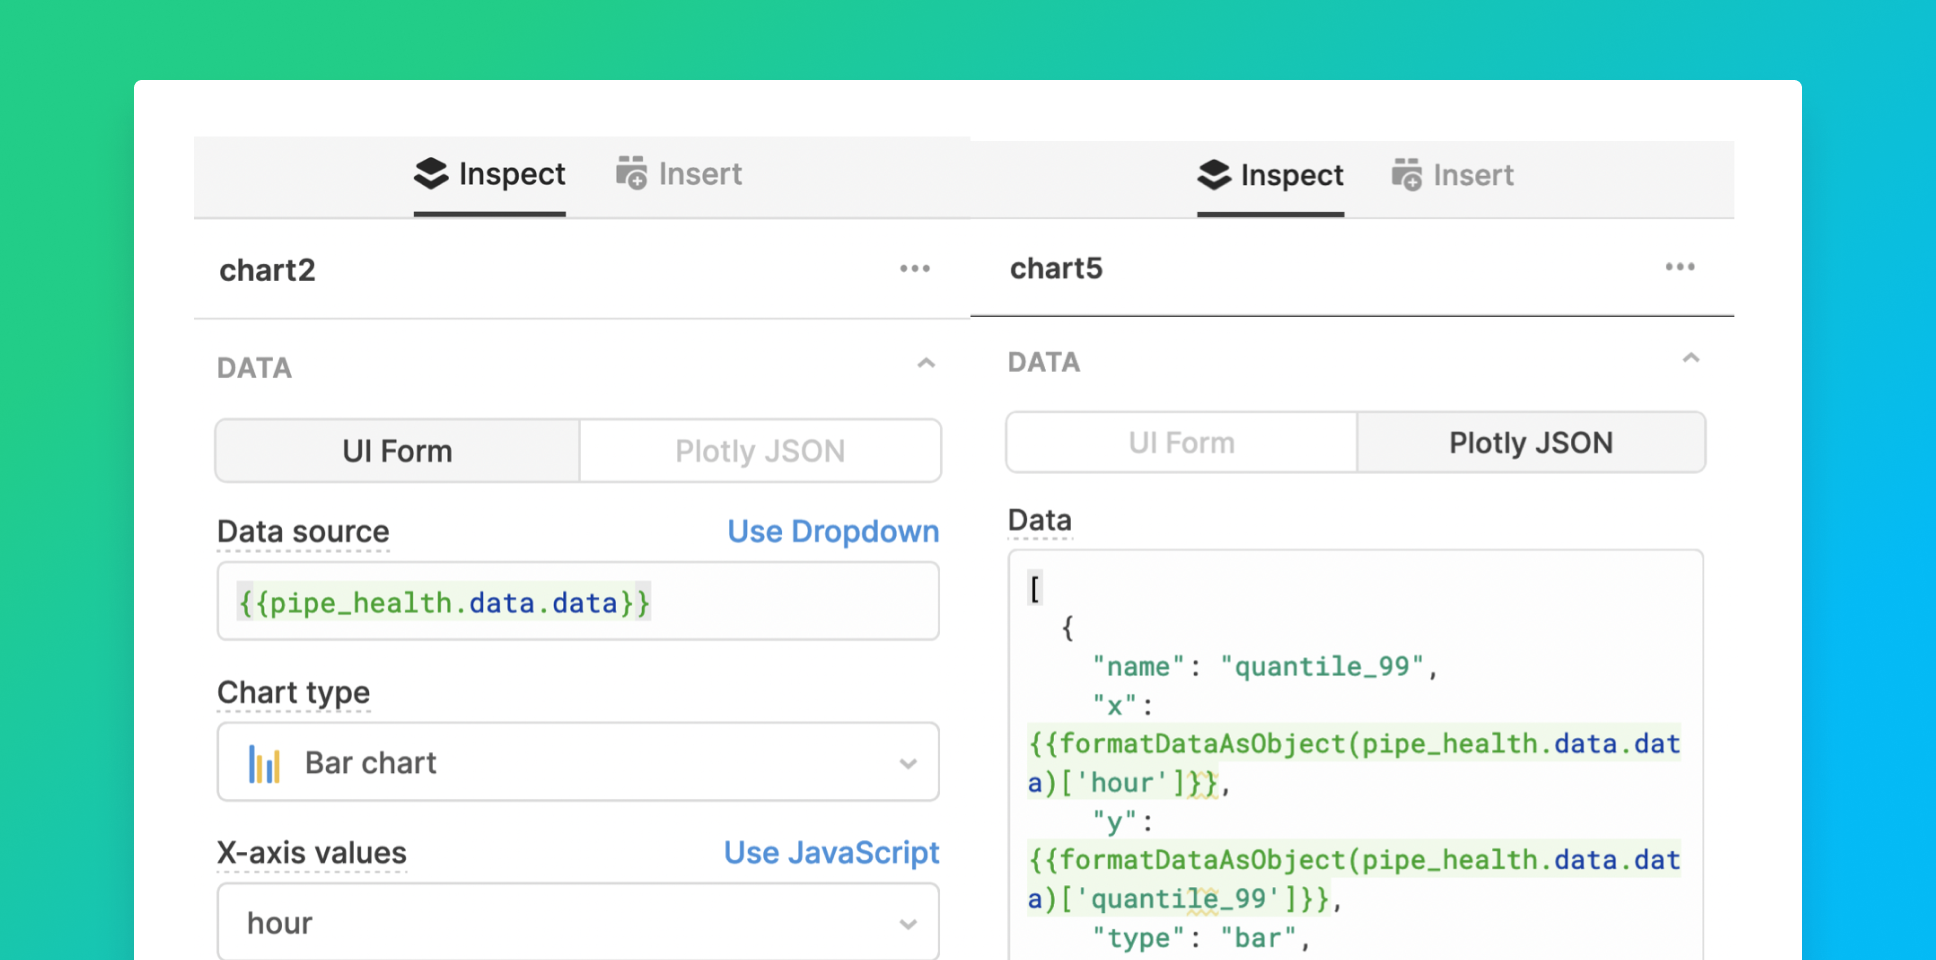
Task: Click inside the Plotly JSON Data editor
Action: coord(1356,755)
